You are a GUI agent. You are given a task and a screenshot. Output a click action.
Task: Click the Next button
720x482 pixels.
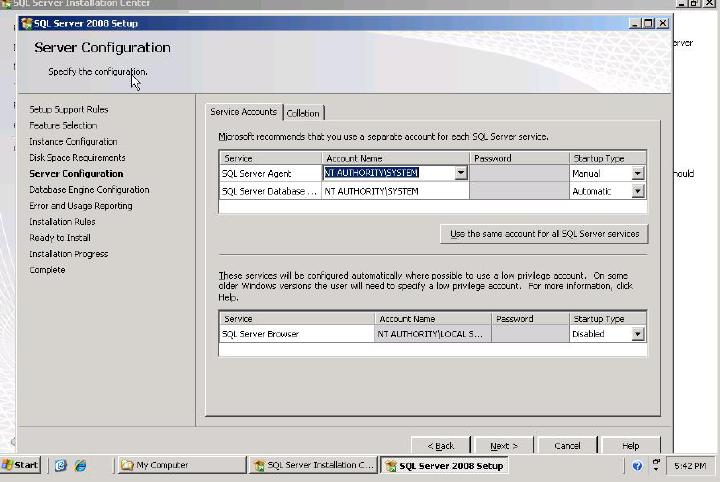point(504,445)
